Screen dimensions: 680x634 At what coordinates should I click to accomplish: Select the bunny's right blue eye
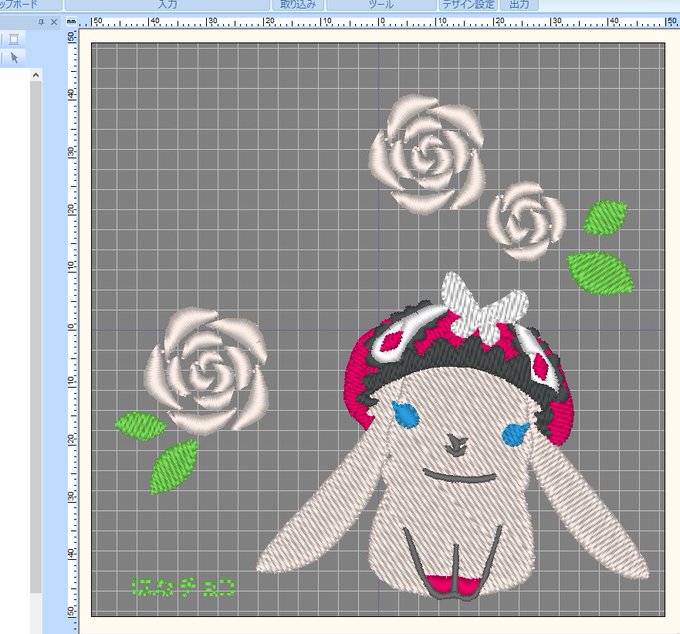coord(515,435)
